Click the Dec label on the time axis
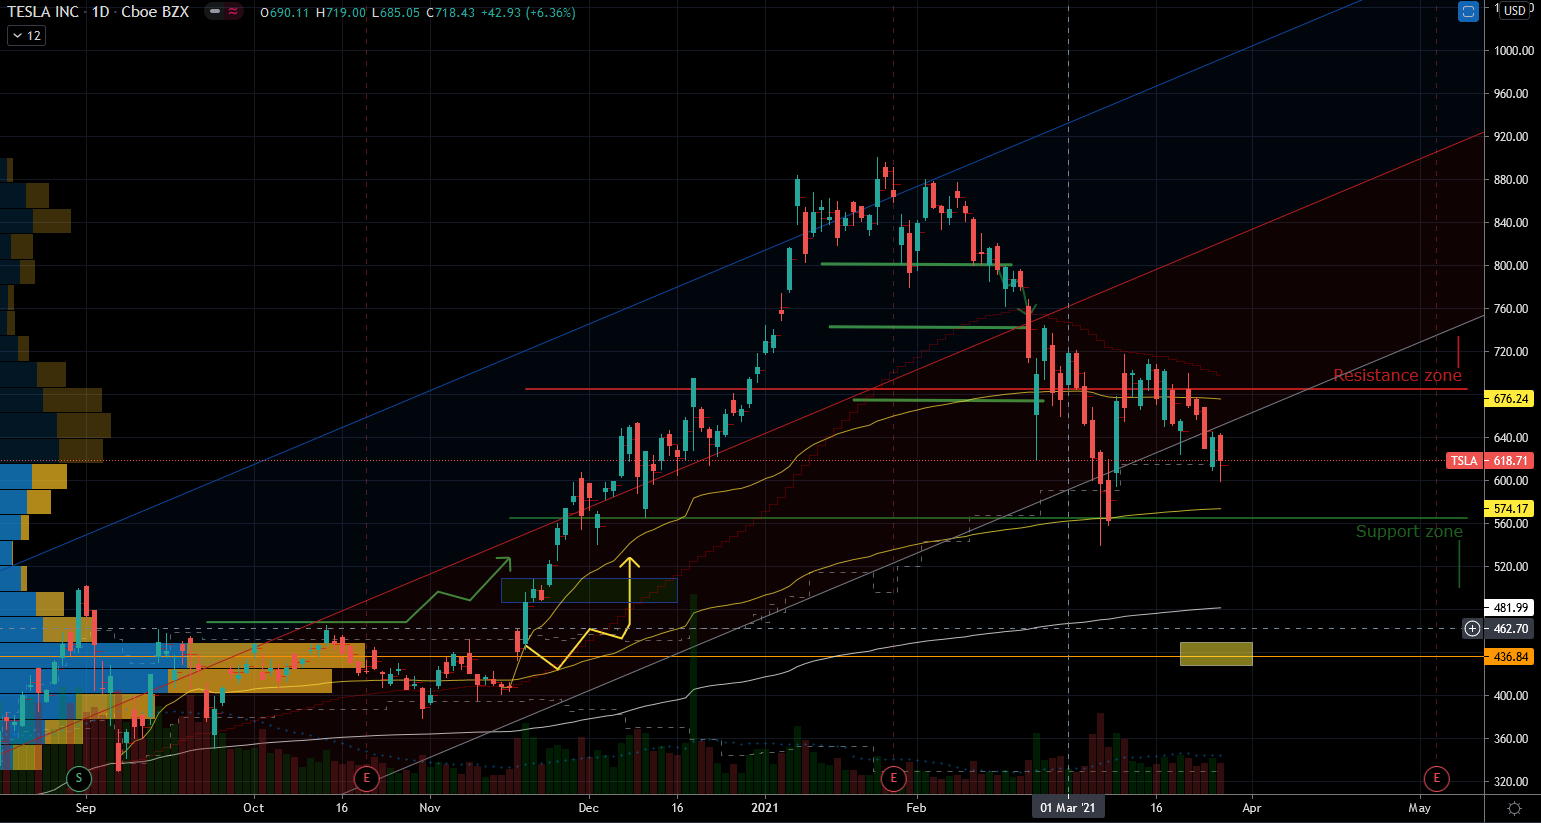The width and height of the screenshot is (1541, 823). pos(588,808)
